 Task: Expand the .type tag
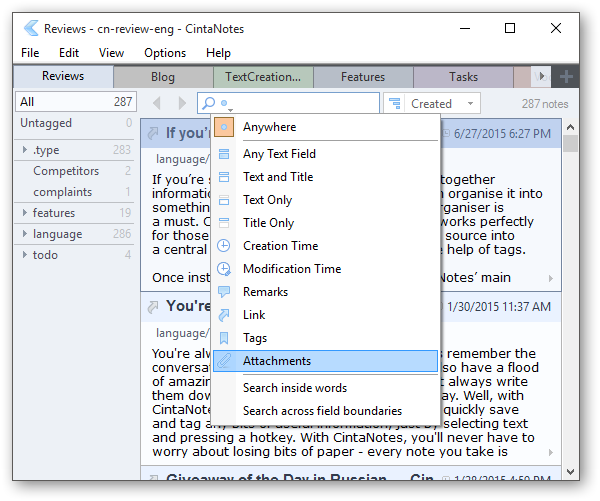24,150
